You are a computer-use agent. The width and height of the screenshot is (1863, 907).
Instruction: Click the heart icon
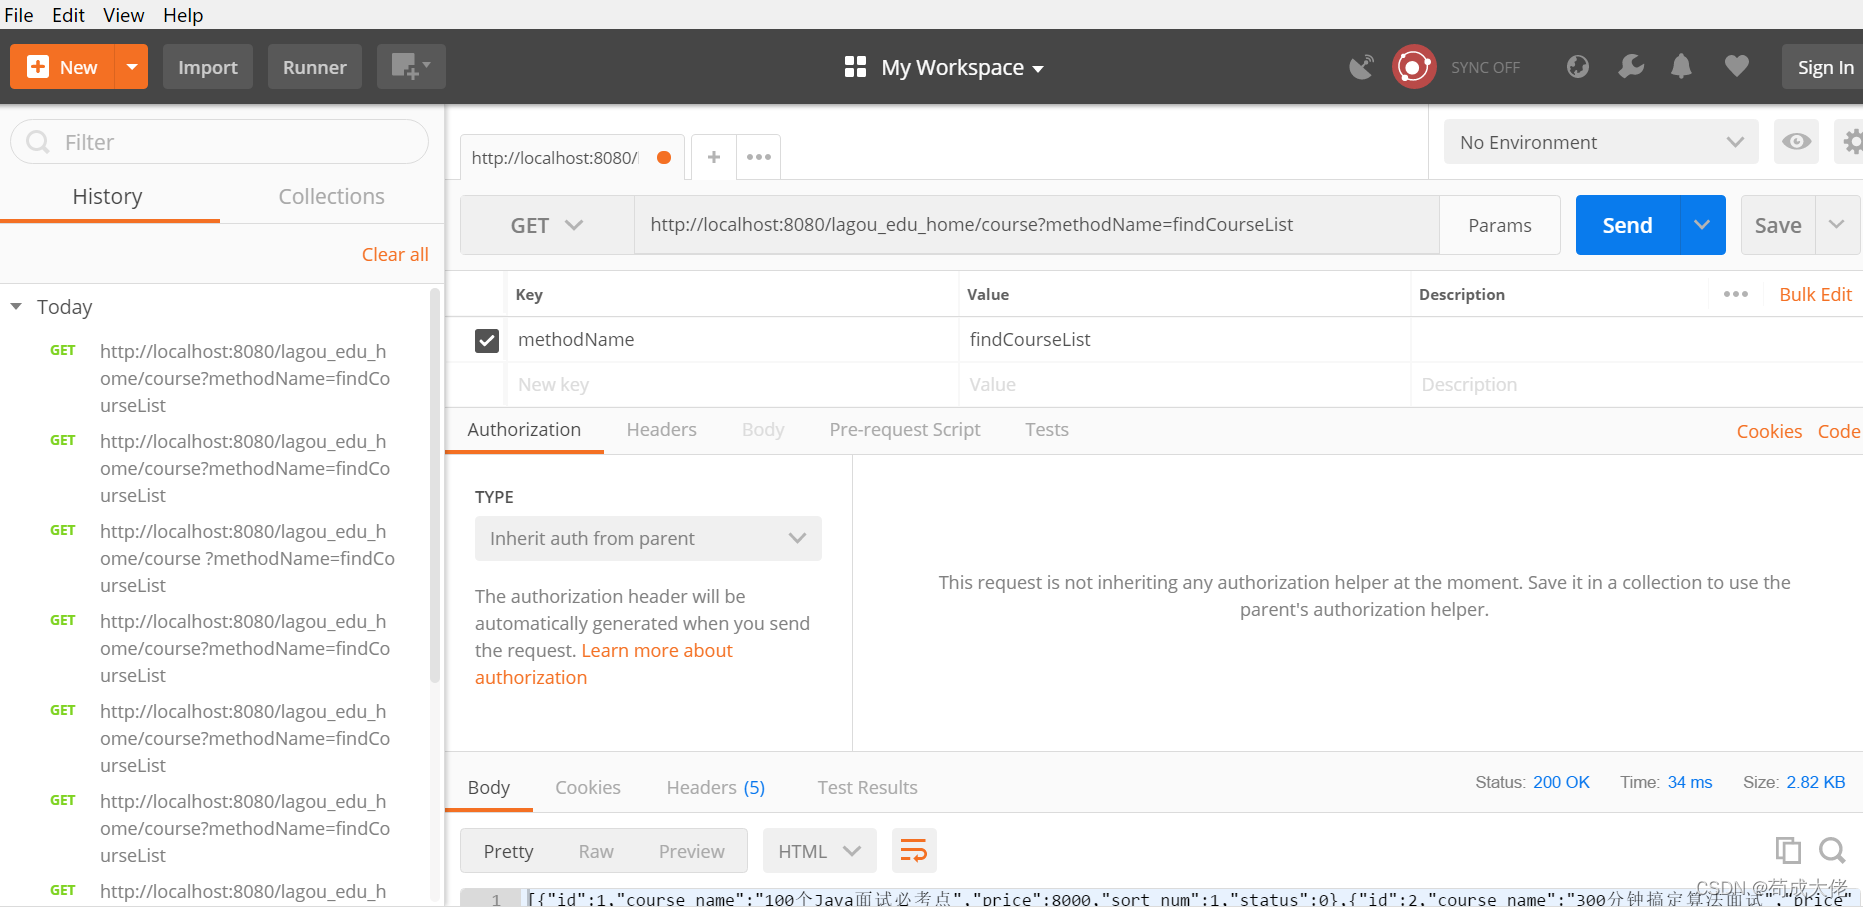coord(1737,66)
